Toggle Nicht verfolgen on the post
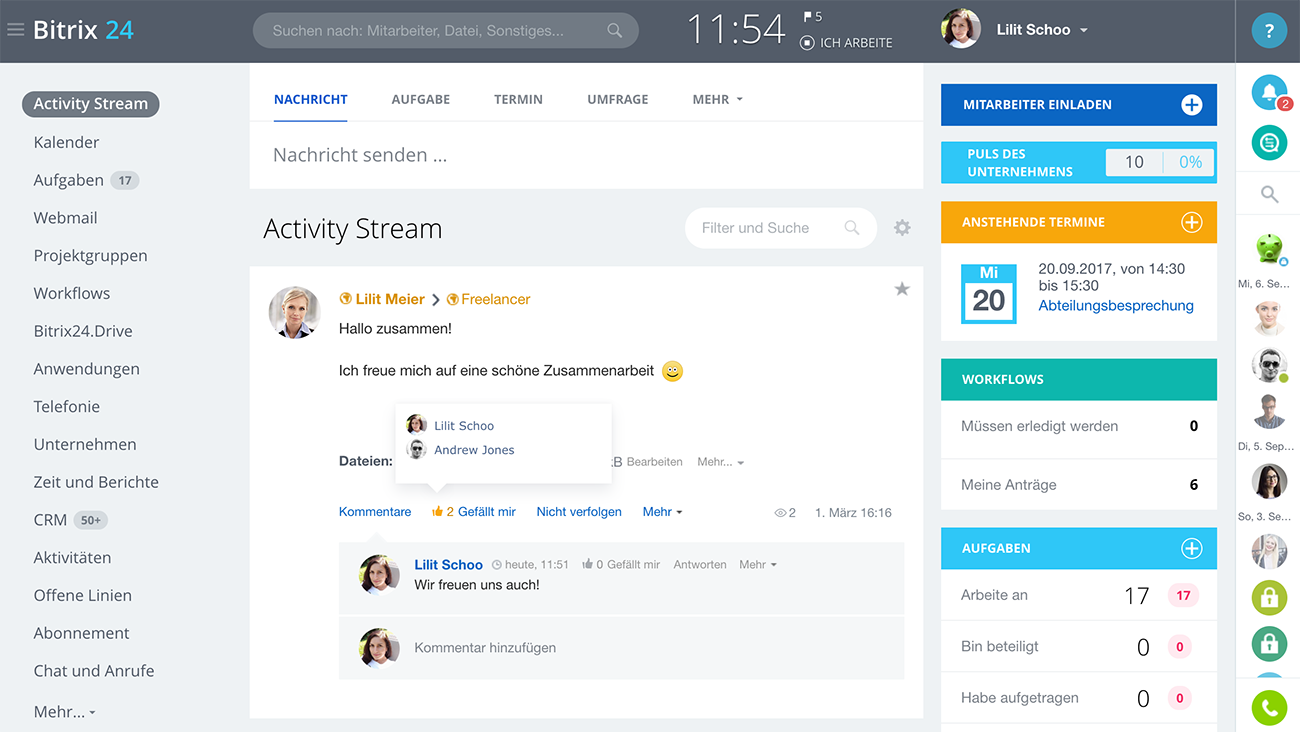This screenshot has width=1300, height=732. pyautogui.click(x=579, y=512)
